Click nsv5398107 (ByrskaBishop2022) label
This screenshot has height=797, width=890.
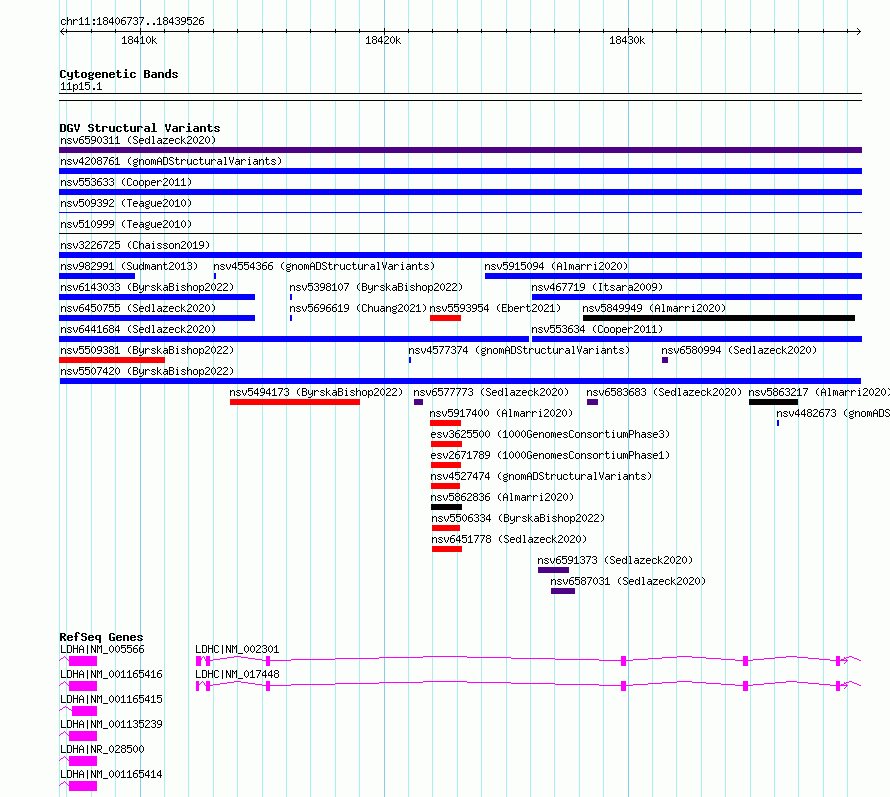pyautogui.click(x=376, y=287)
